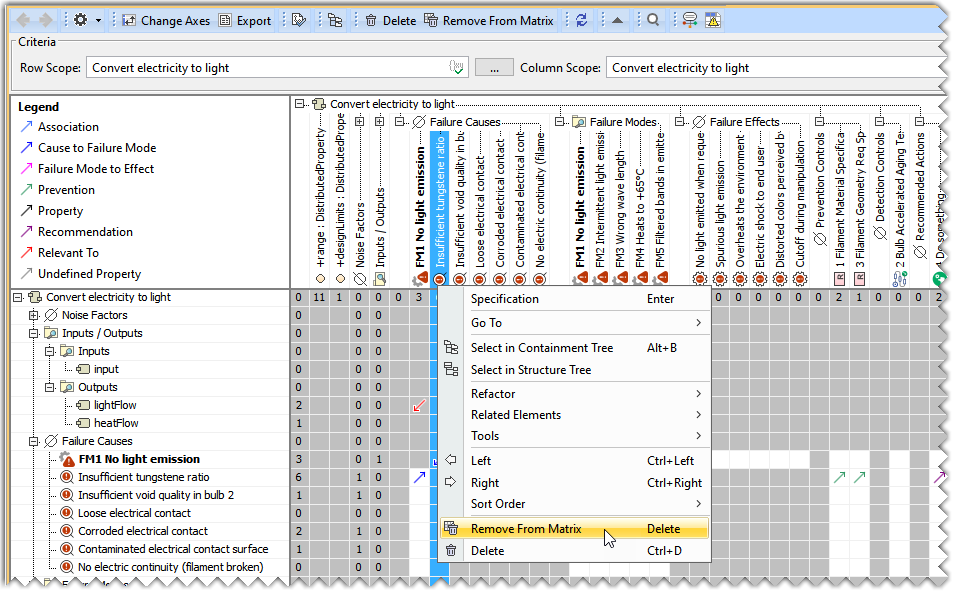Collapse the Failure Modes column group

(559, 122)
